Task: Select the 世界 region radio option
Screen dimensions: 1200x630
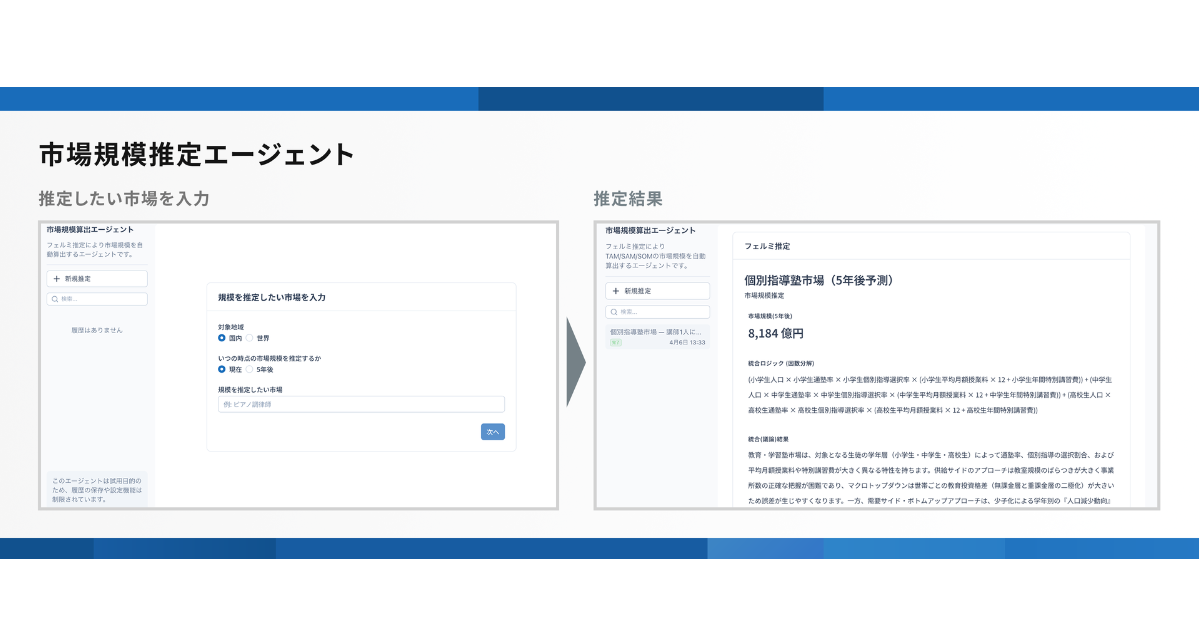Action: (250, 338)
